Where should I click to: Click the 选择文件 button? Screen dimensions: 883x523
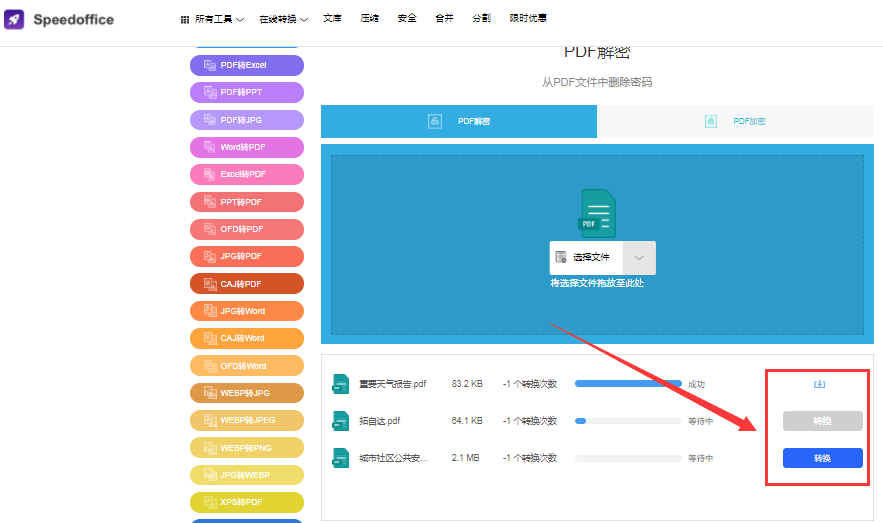click(586, 257)
